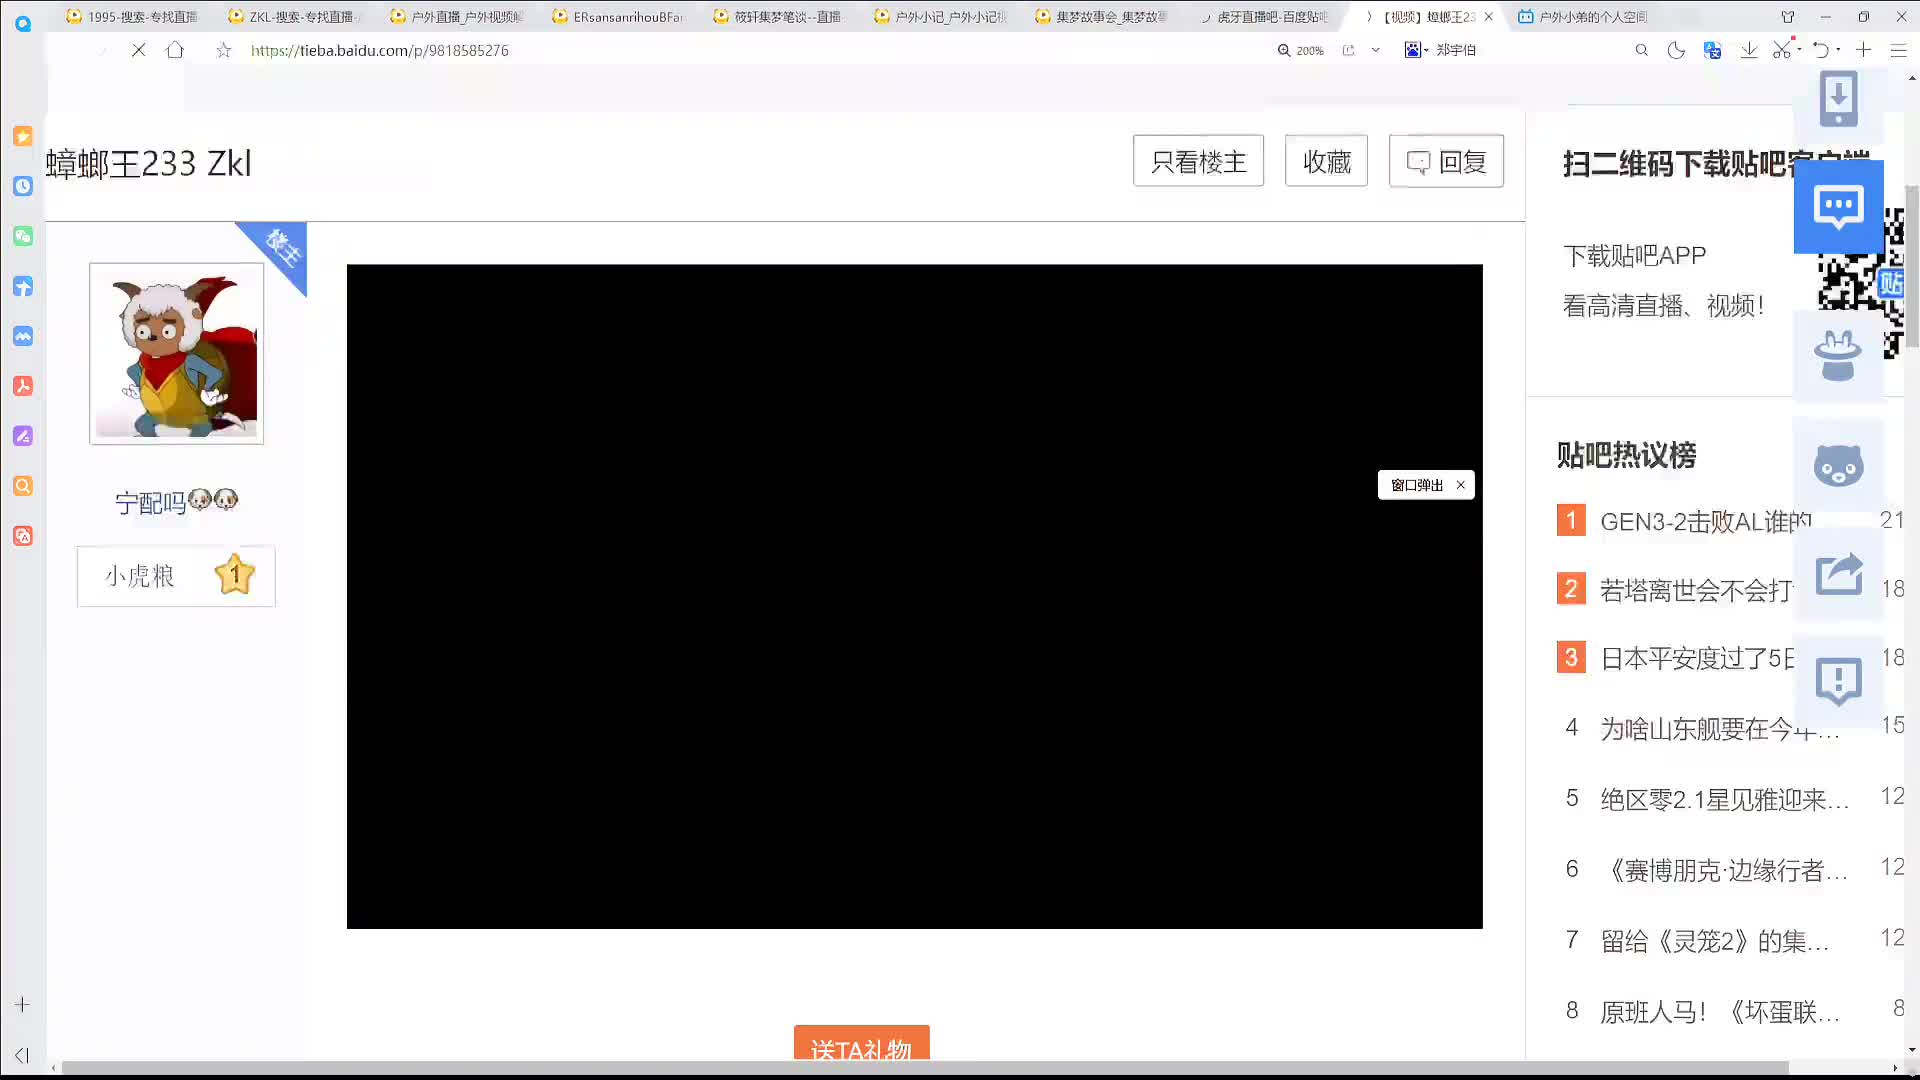Screen dimensions: 1920x1080
Task: Click the 送TA礼物 button
Action: (x=861, y=1042)
